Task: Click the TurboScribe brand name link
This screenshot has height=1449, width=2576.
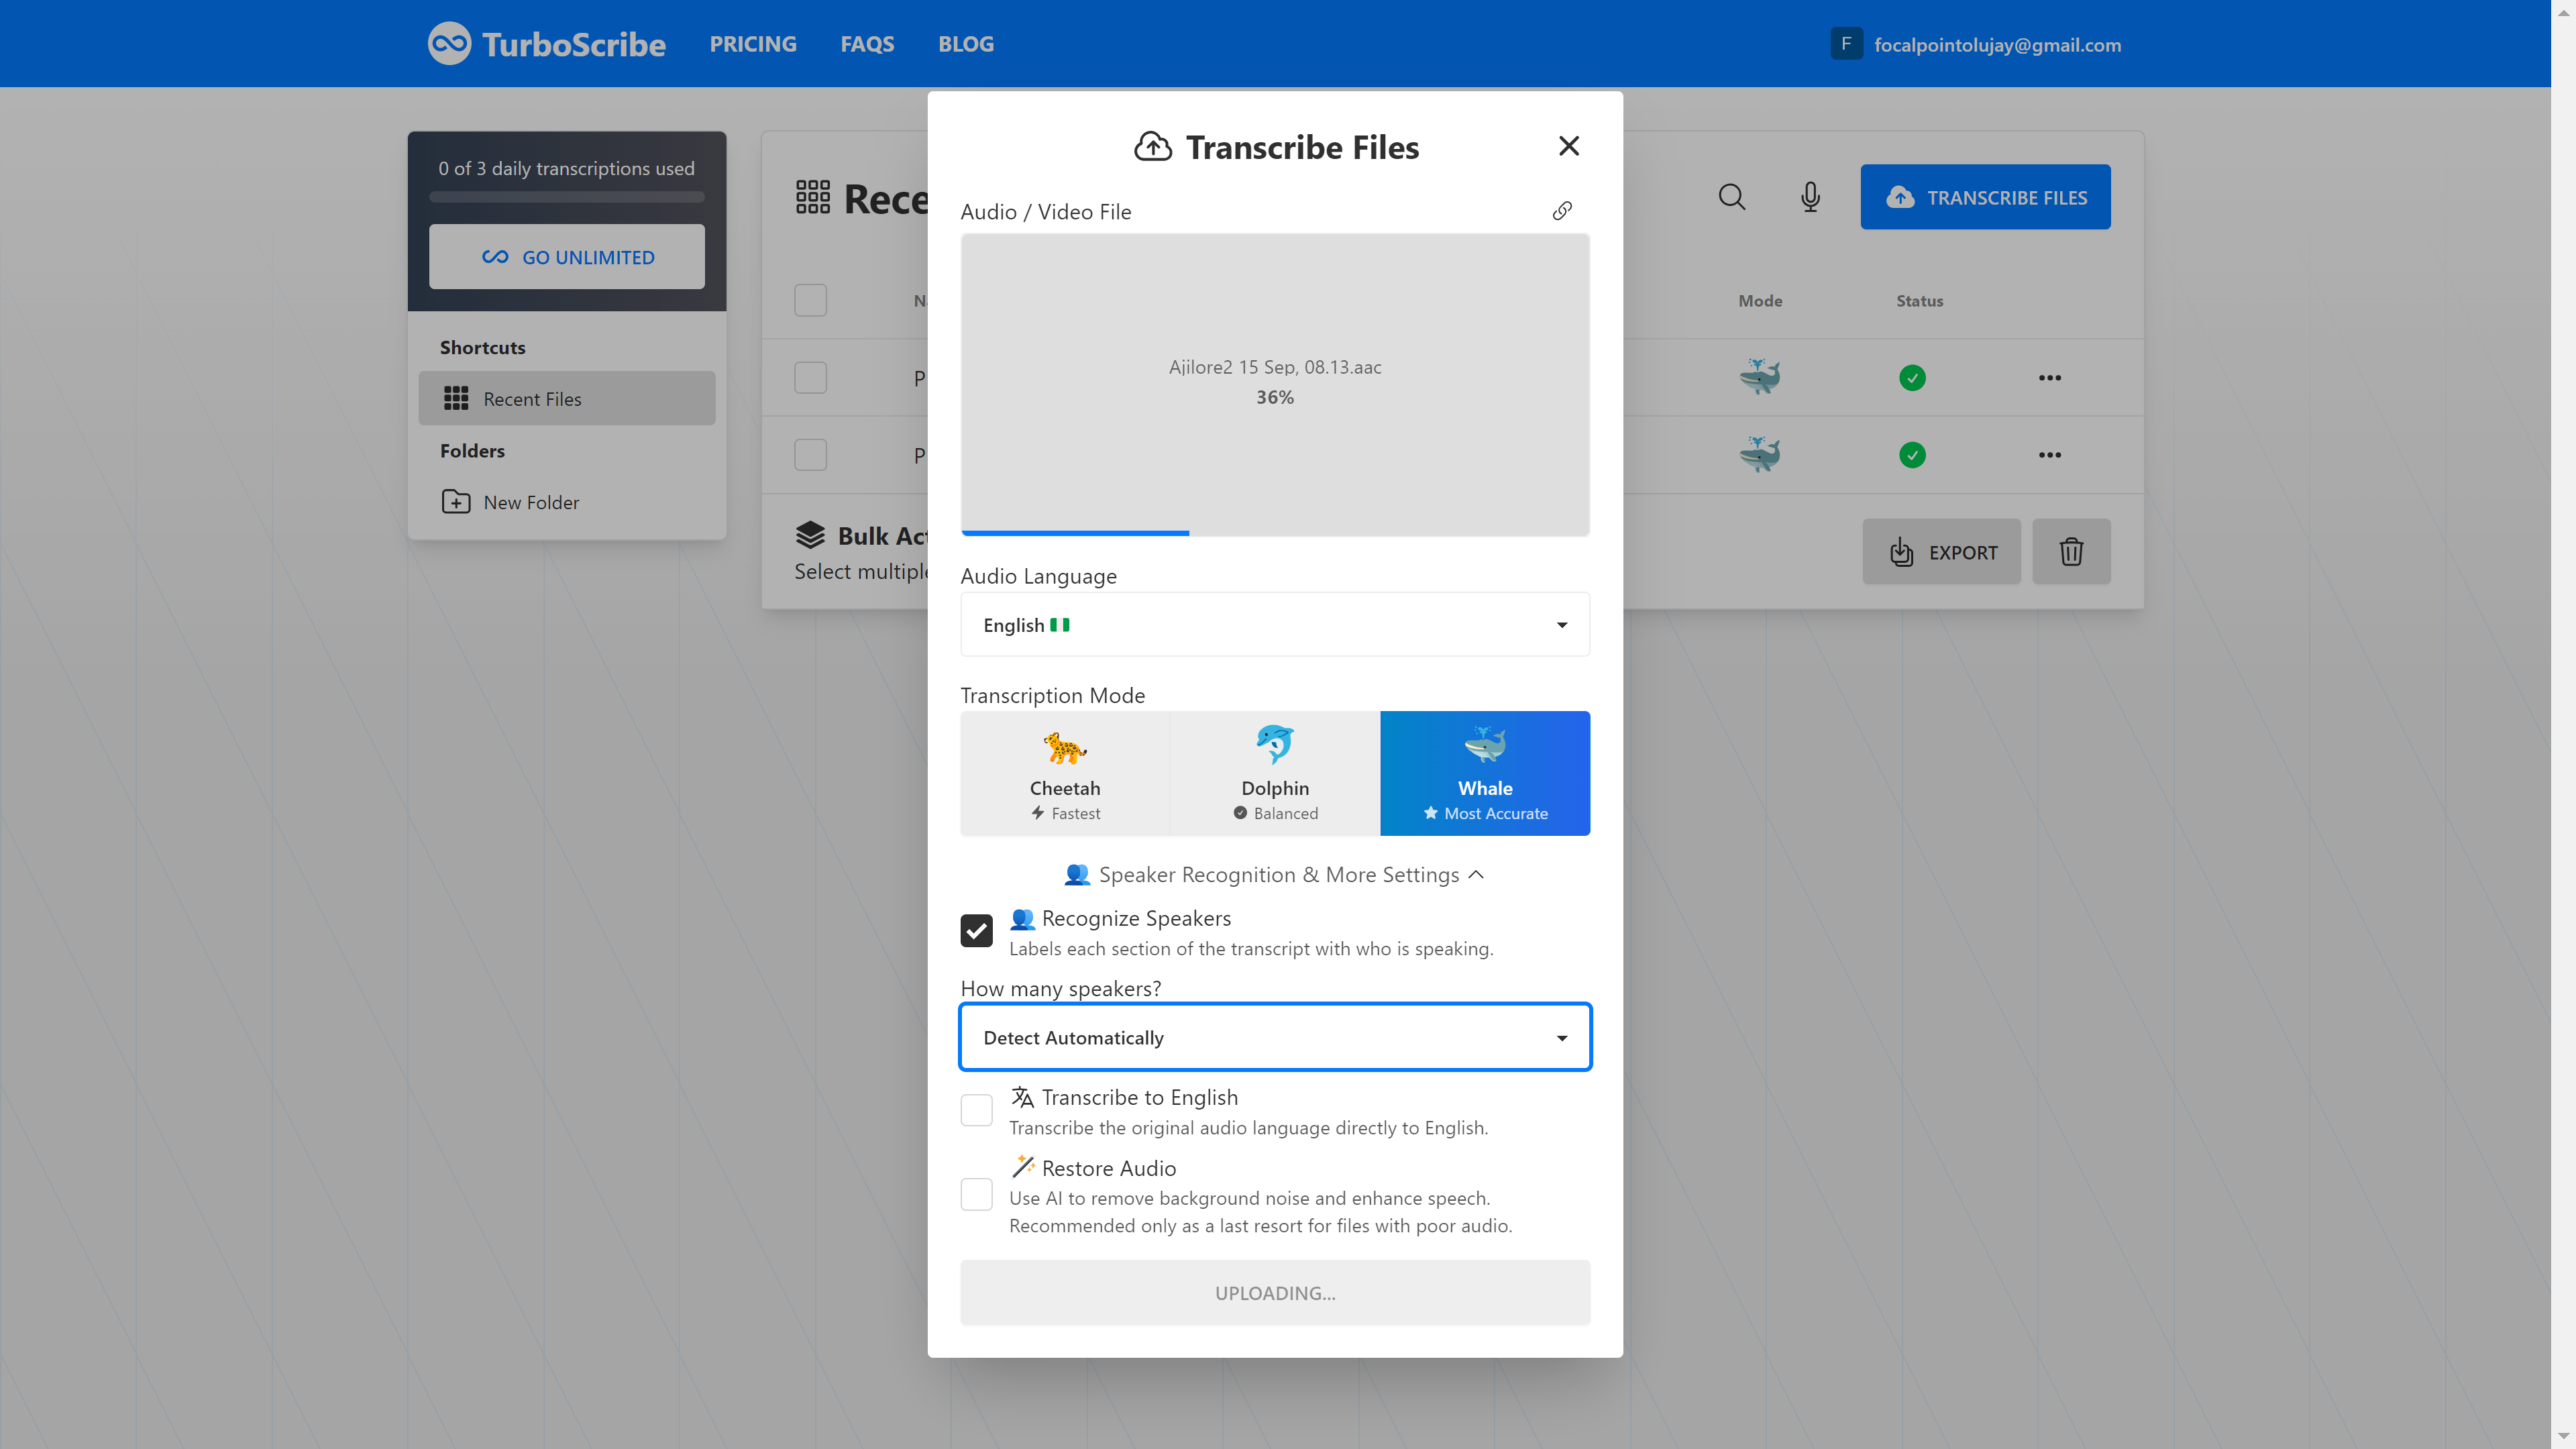Action: pos(574,44)
